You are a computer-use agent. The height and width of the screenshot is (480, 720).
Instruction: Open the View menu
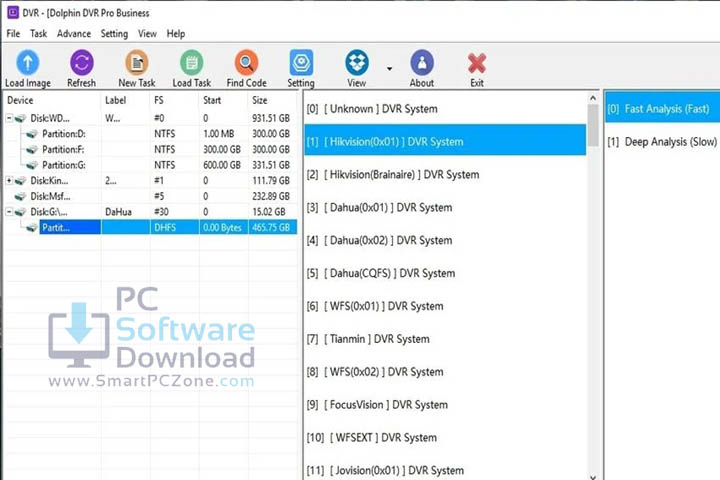[147, 34]
